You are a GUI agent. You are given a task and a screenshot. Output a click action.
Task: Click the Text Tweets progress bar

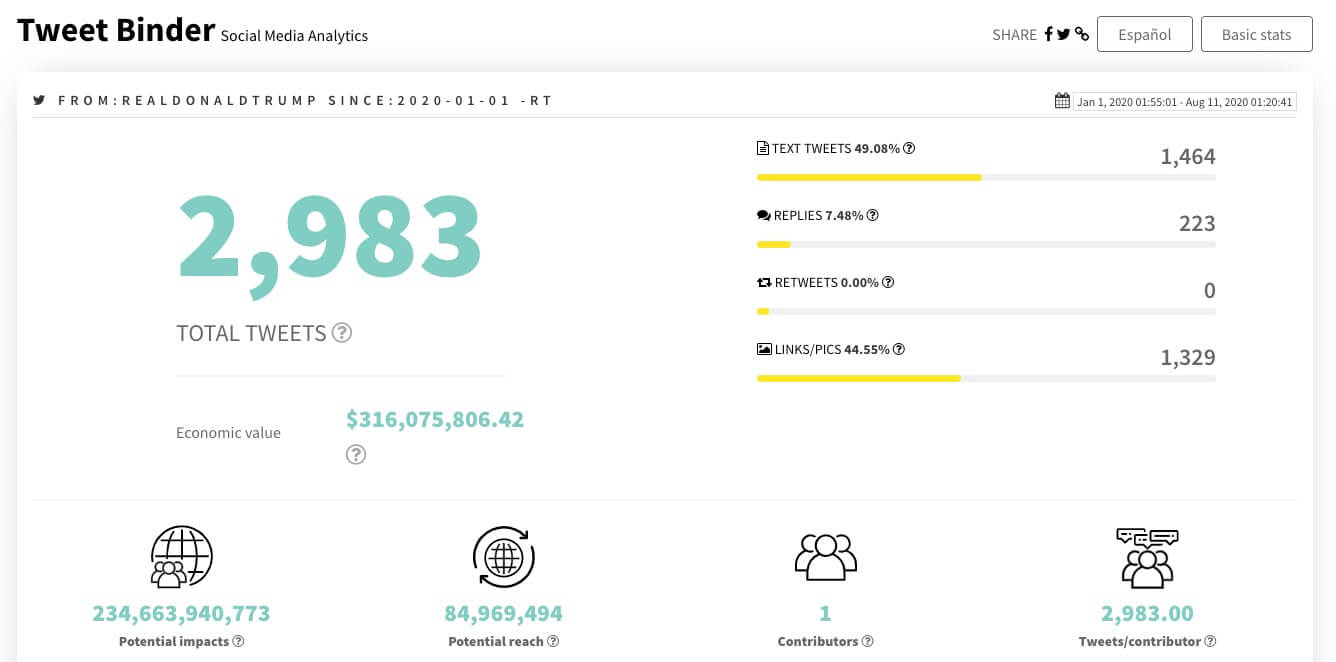pyautogui.click(x=986, y=177)
